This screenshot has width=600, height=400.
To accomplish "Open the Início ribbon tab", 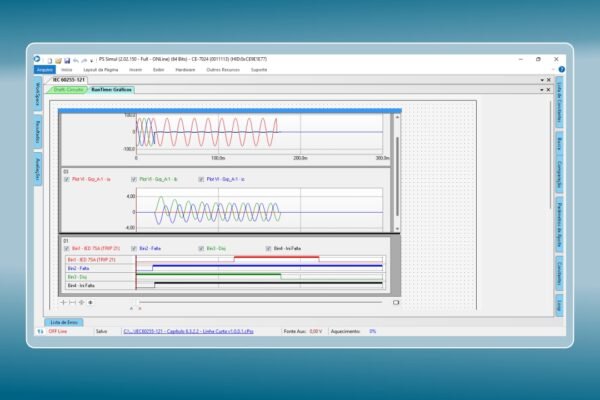I will tap(67, 70).
